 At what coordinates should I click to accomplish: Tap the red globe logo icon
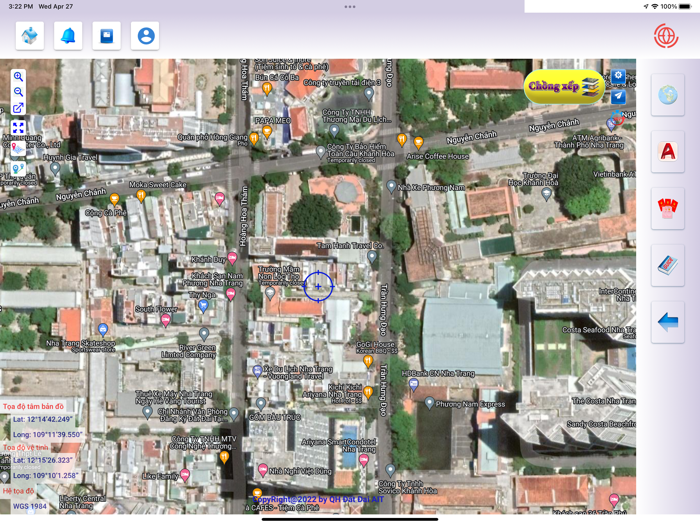tap(666, 36)
